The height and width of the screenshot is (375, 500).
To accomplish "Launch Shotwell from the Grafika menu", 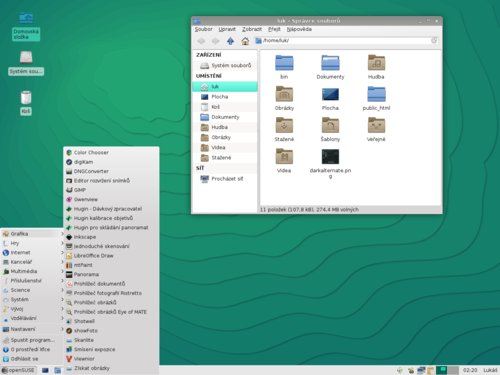I will coord(111,321).
